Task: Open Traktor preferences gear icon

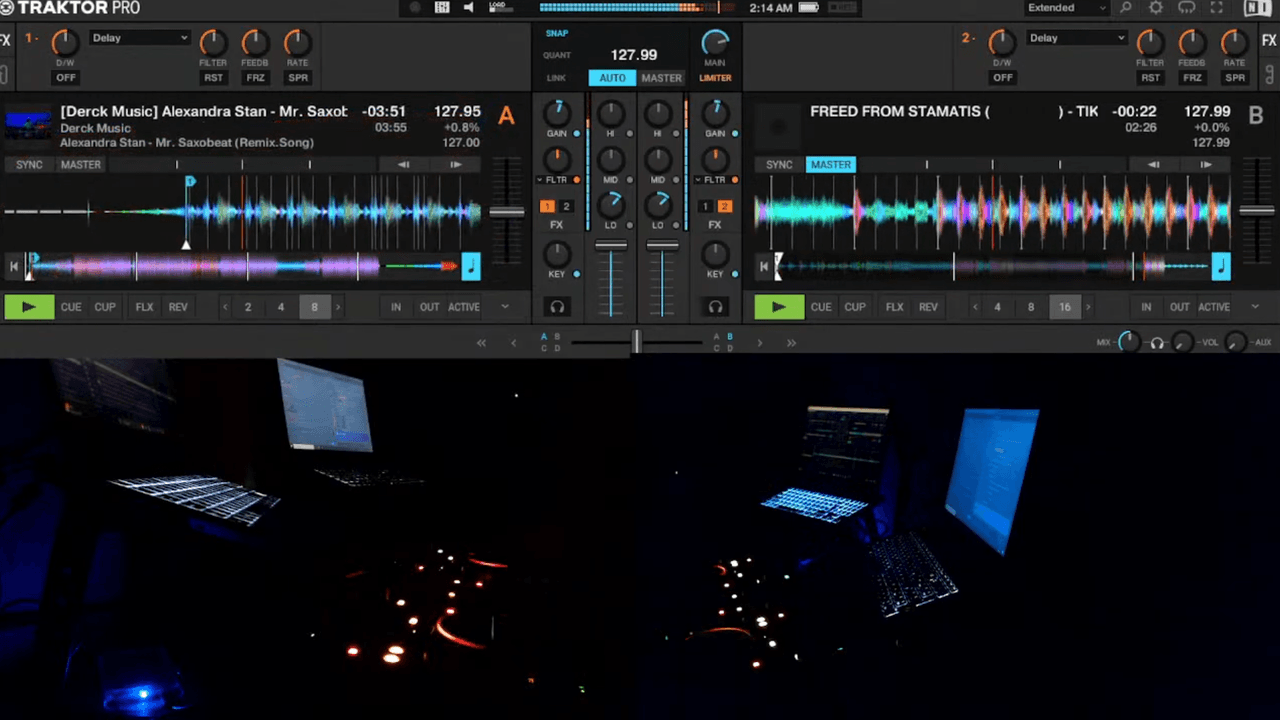Action: tap(1156, 8)
